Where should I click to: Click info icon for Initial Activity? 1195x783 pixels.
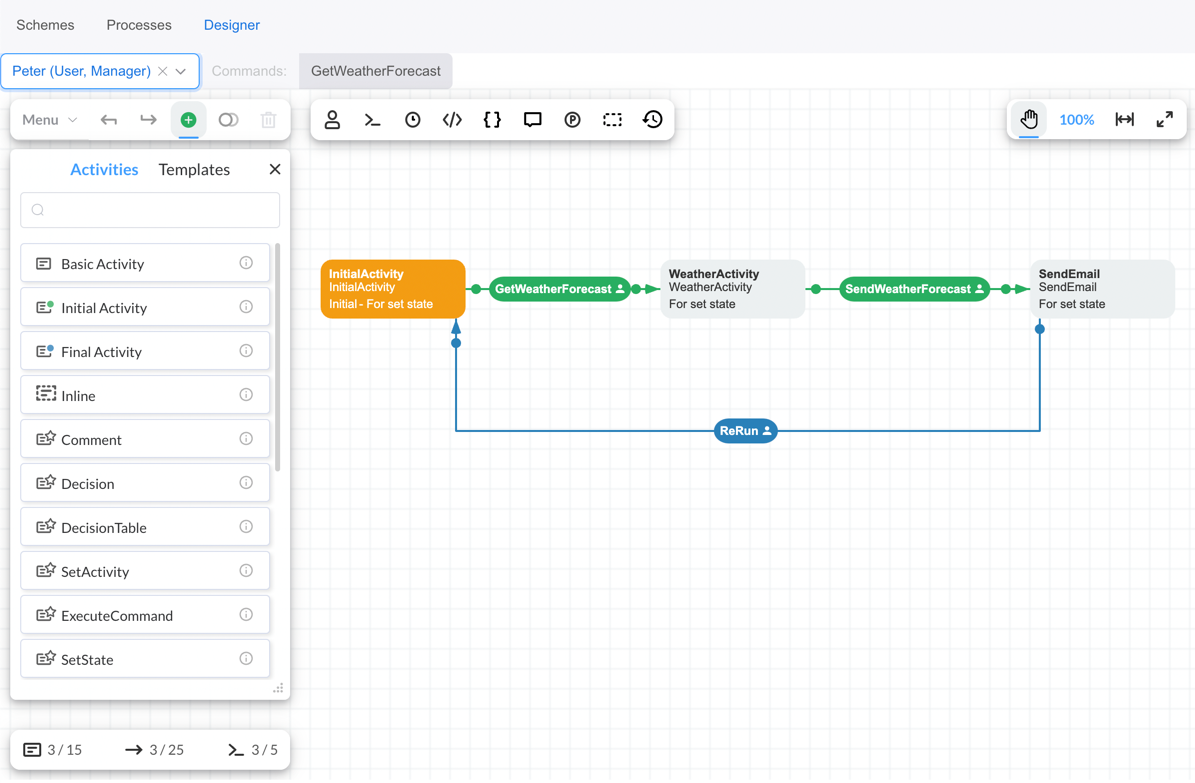click(x=246, y=307)
